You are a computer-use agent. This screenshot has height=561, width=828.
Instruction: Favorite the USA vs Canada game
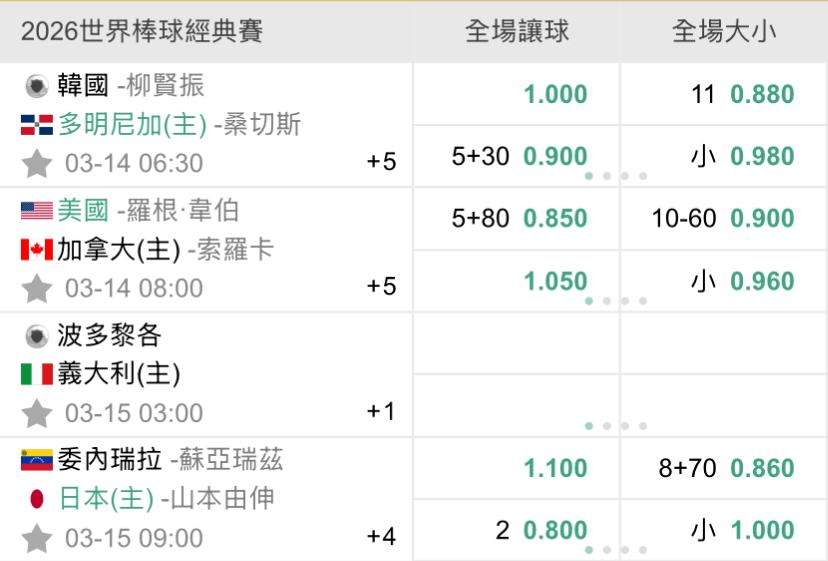pos(37,288)
